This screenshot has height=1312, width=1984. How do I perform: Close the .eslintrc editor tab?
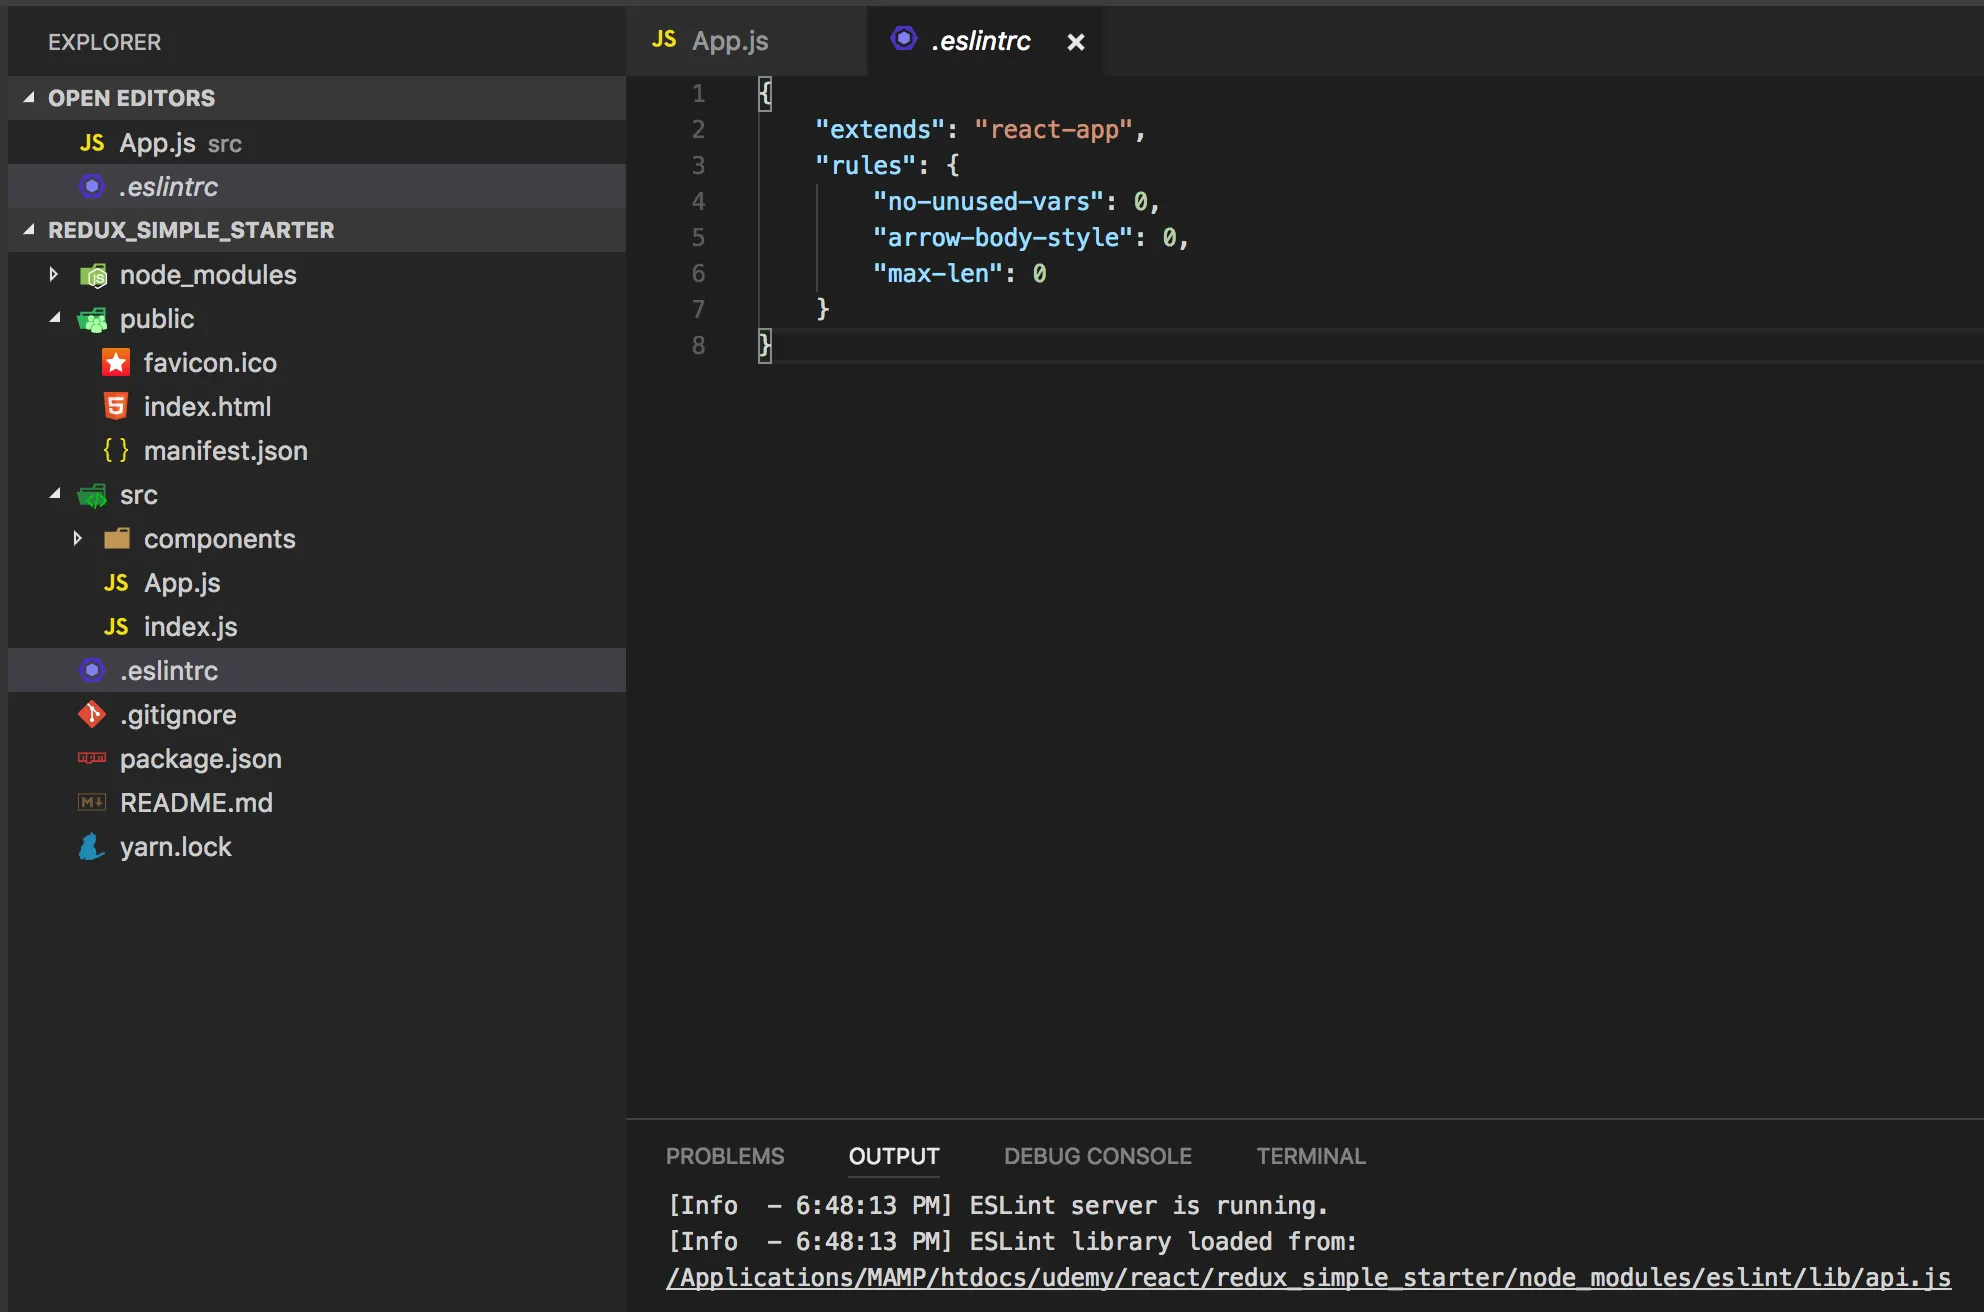click(x=1076, y=42)
